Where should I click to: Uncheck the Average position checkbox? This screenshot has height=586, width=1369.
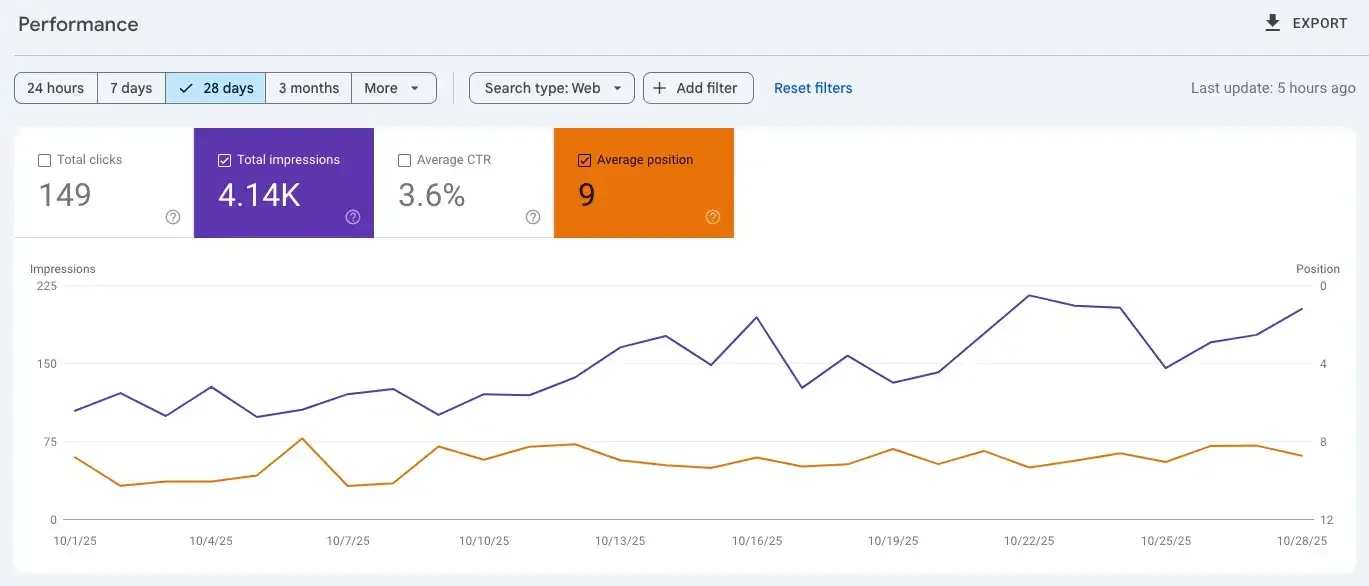pyautogui.click(x=584, y=160)
